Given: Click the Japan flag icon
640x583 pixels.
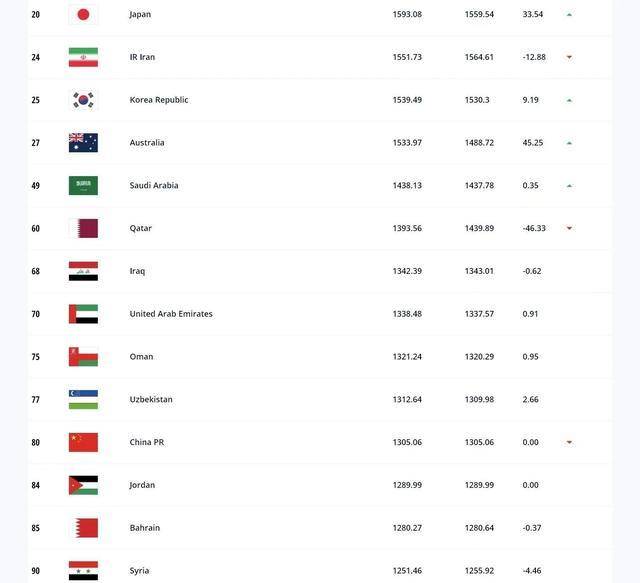Looking at the screenshot, I should coord(83,15).
